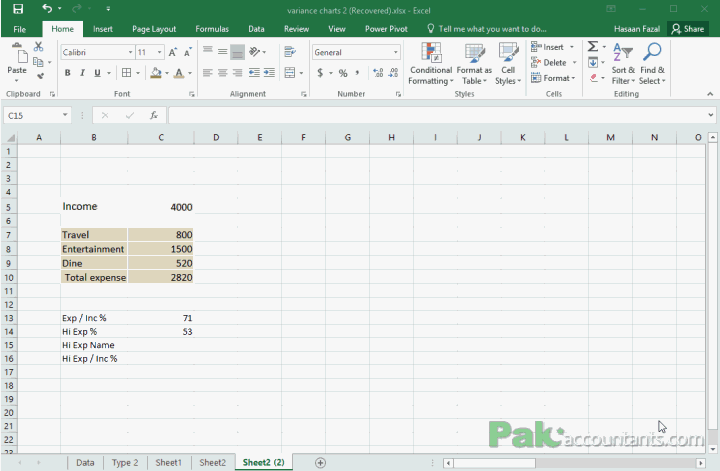Open the Type 2 worksheet tab
Viewport: 720px width, 471px height.
click(125, 463)
